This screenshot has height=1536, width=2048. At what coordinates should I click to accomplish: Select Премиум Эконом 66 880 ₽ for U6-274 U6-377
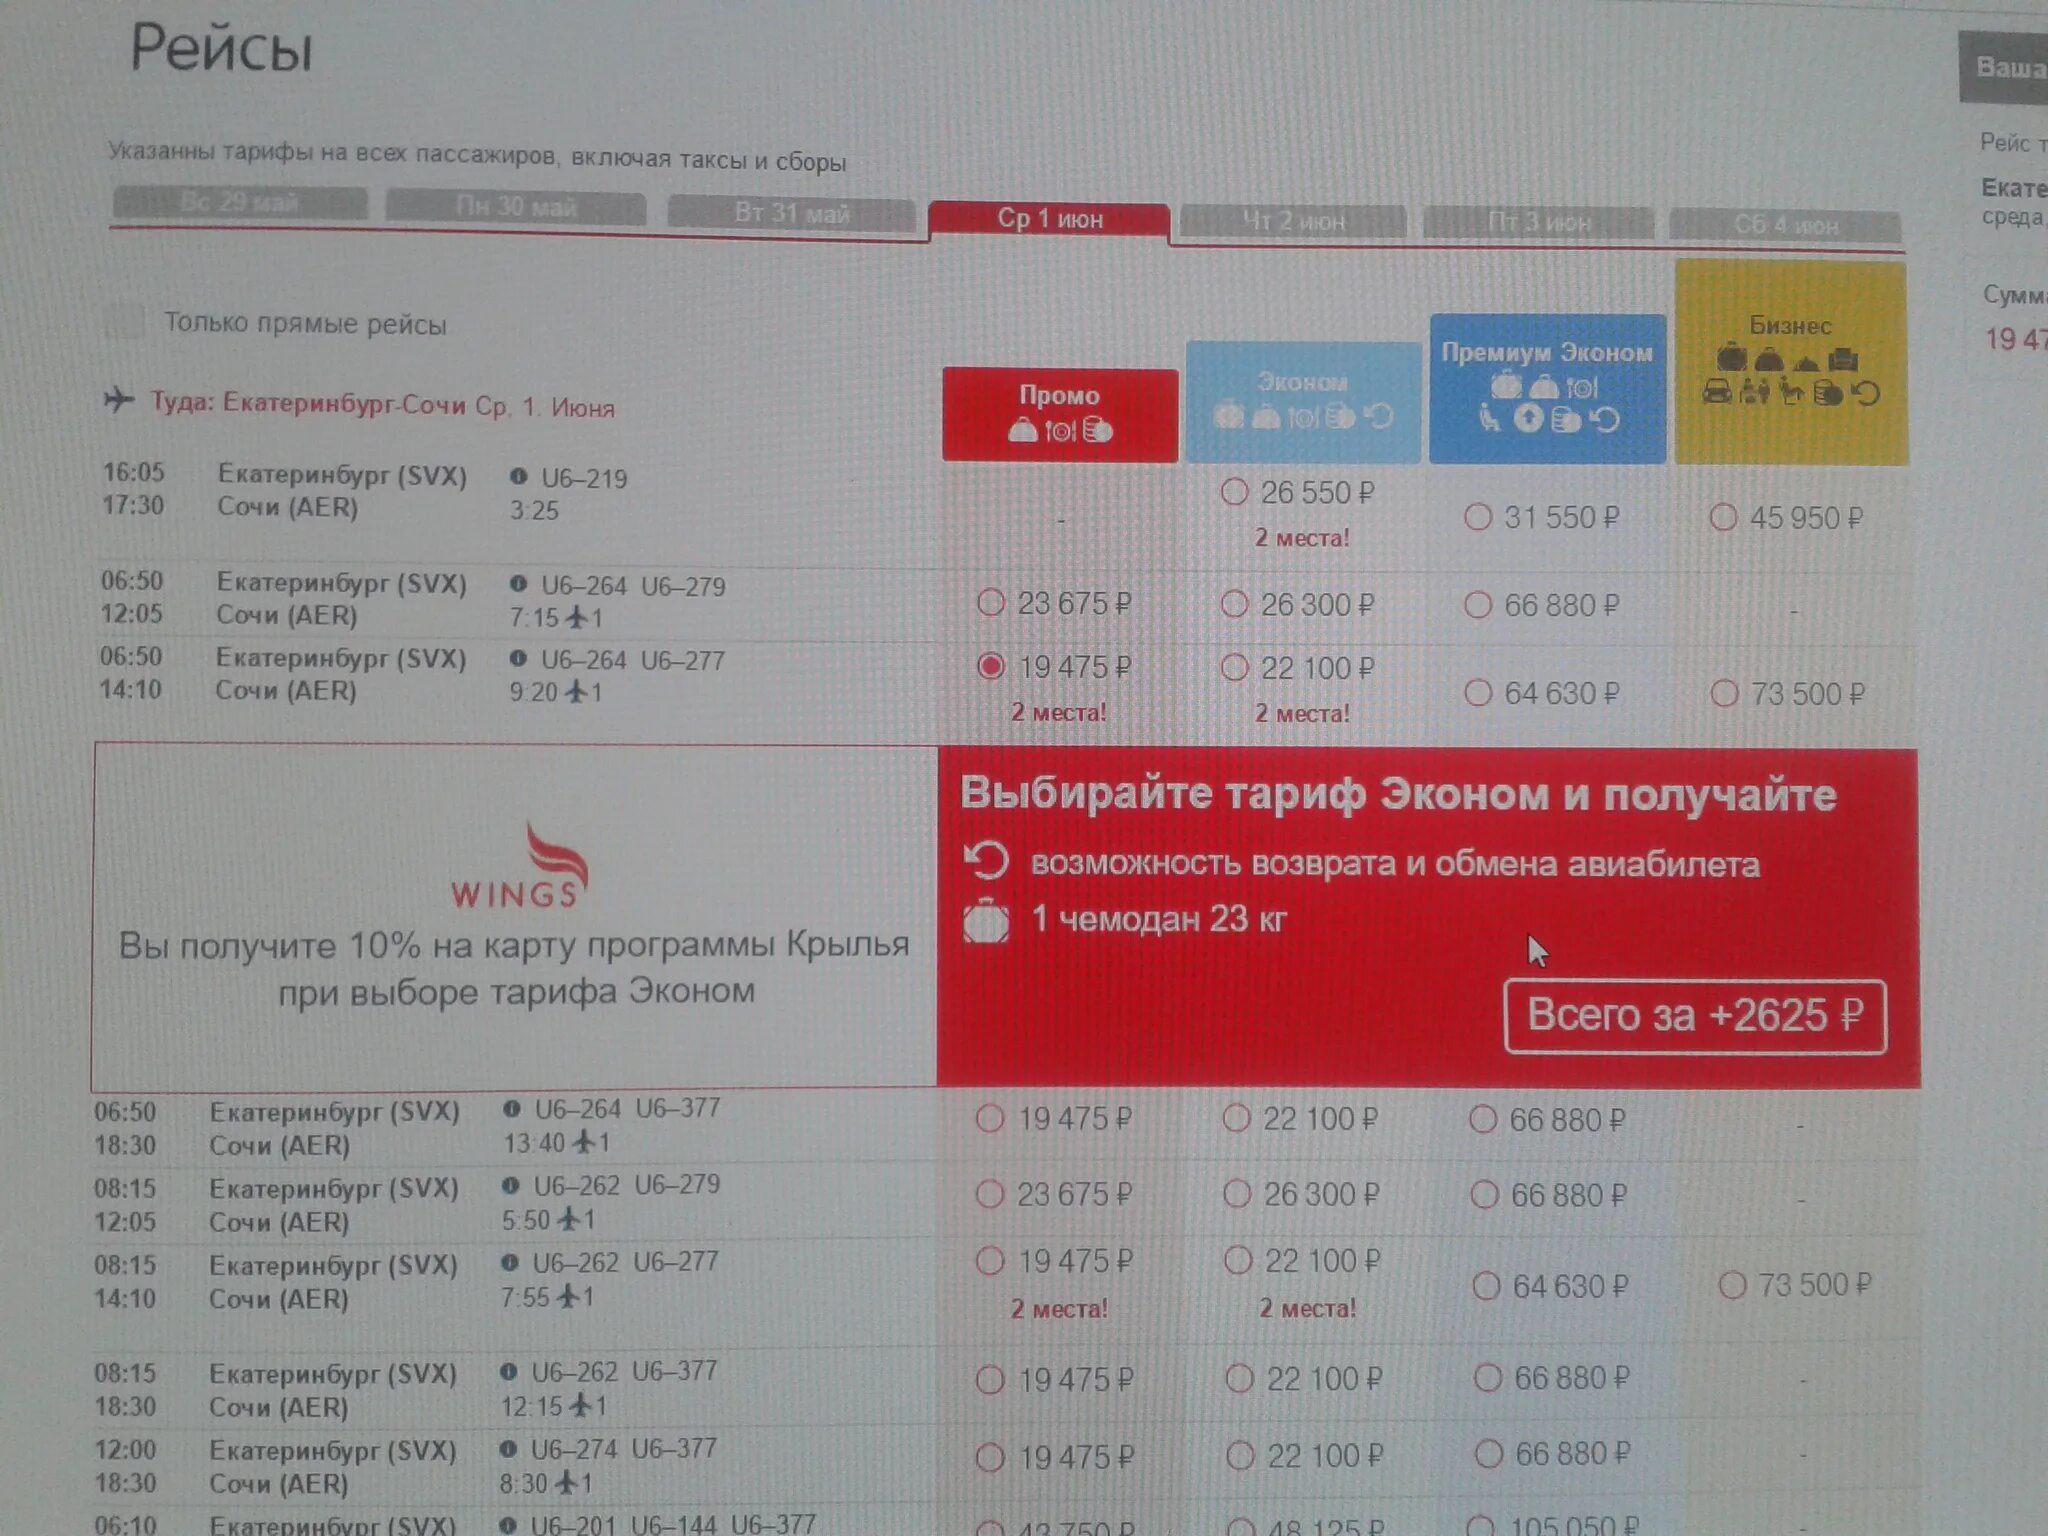(x=1489, y=1453)
